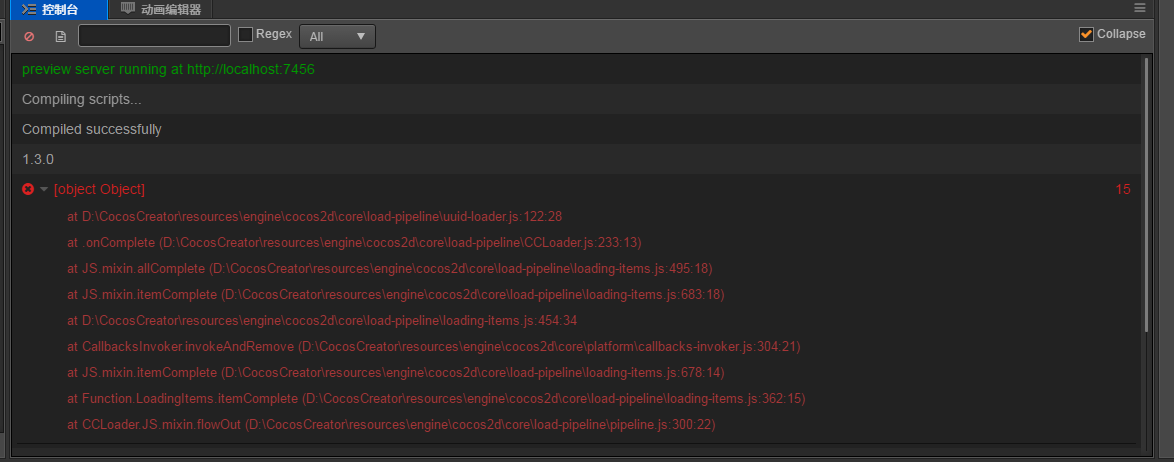Switch to the 动画编辑器 tab
This screenshot has width=1174, height=462.
170,9
